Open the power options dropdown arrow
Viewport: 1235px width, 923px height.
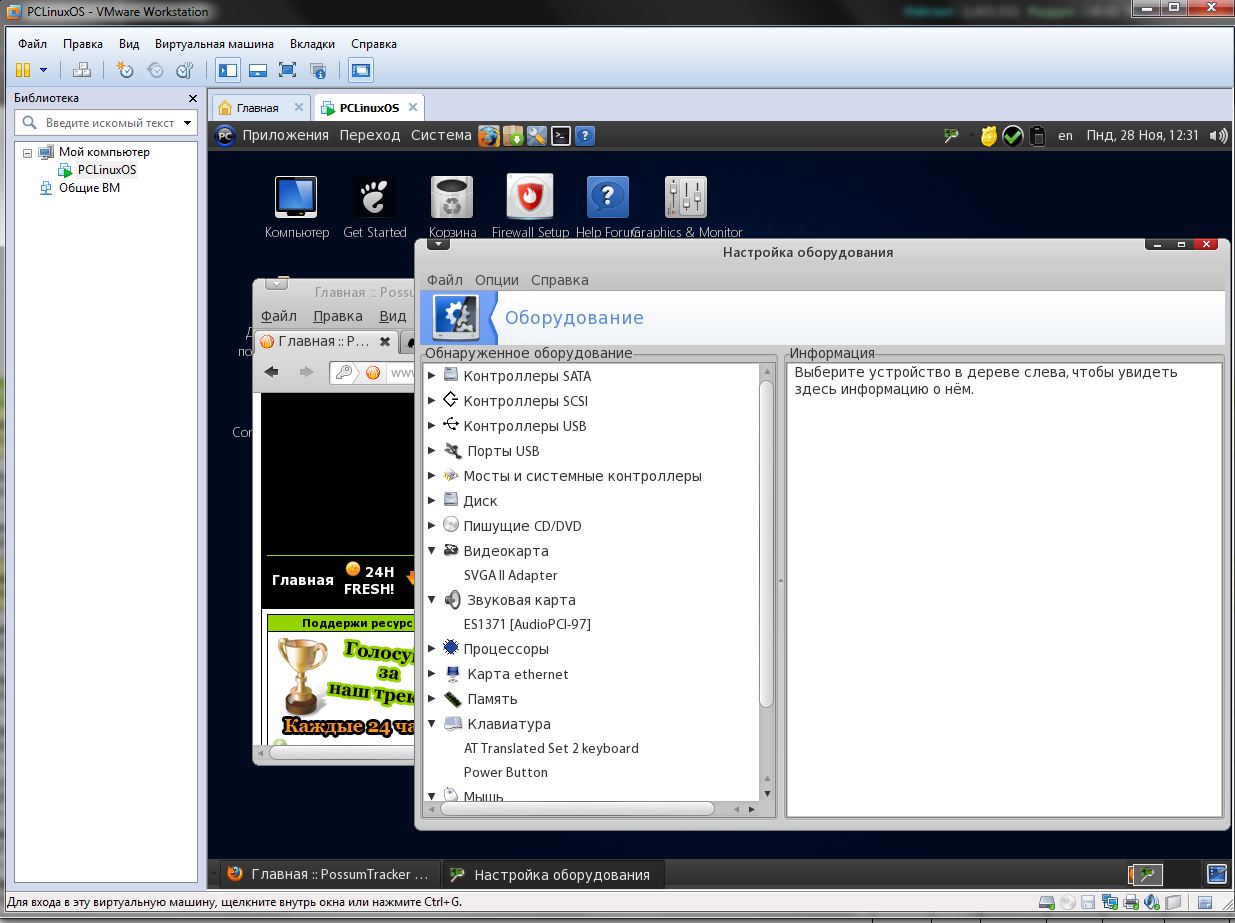point(43,70)
